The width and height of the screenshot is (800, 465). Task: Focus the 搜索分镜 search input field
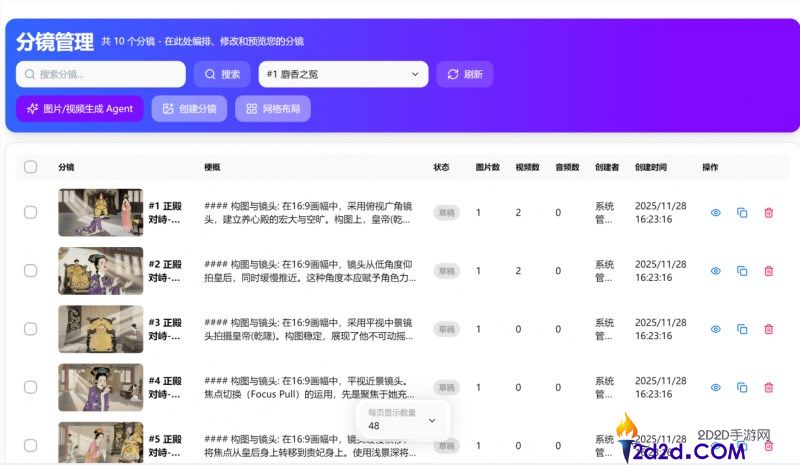[101, 75]
